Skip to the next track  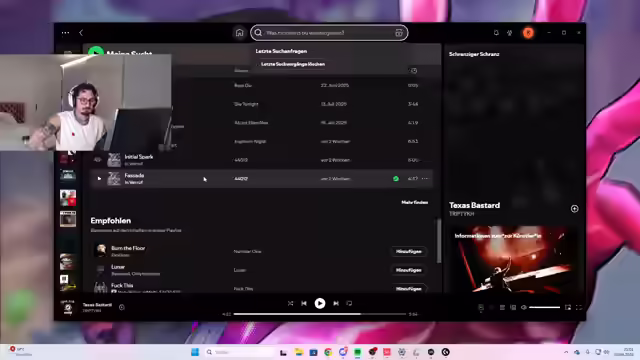tap(336, 303)
